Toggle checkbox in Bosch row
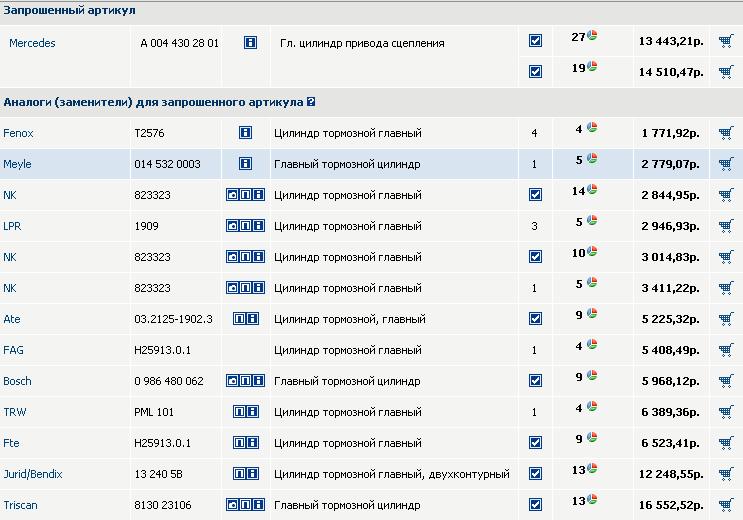 point(535,381)
